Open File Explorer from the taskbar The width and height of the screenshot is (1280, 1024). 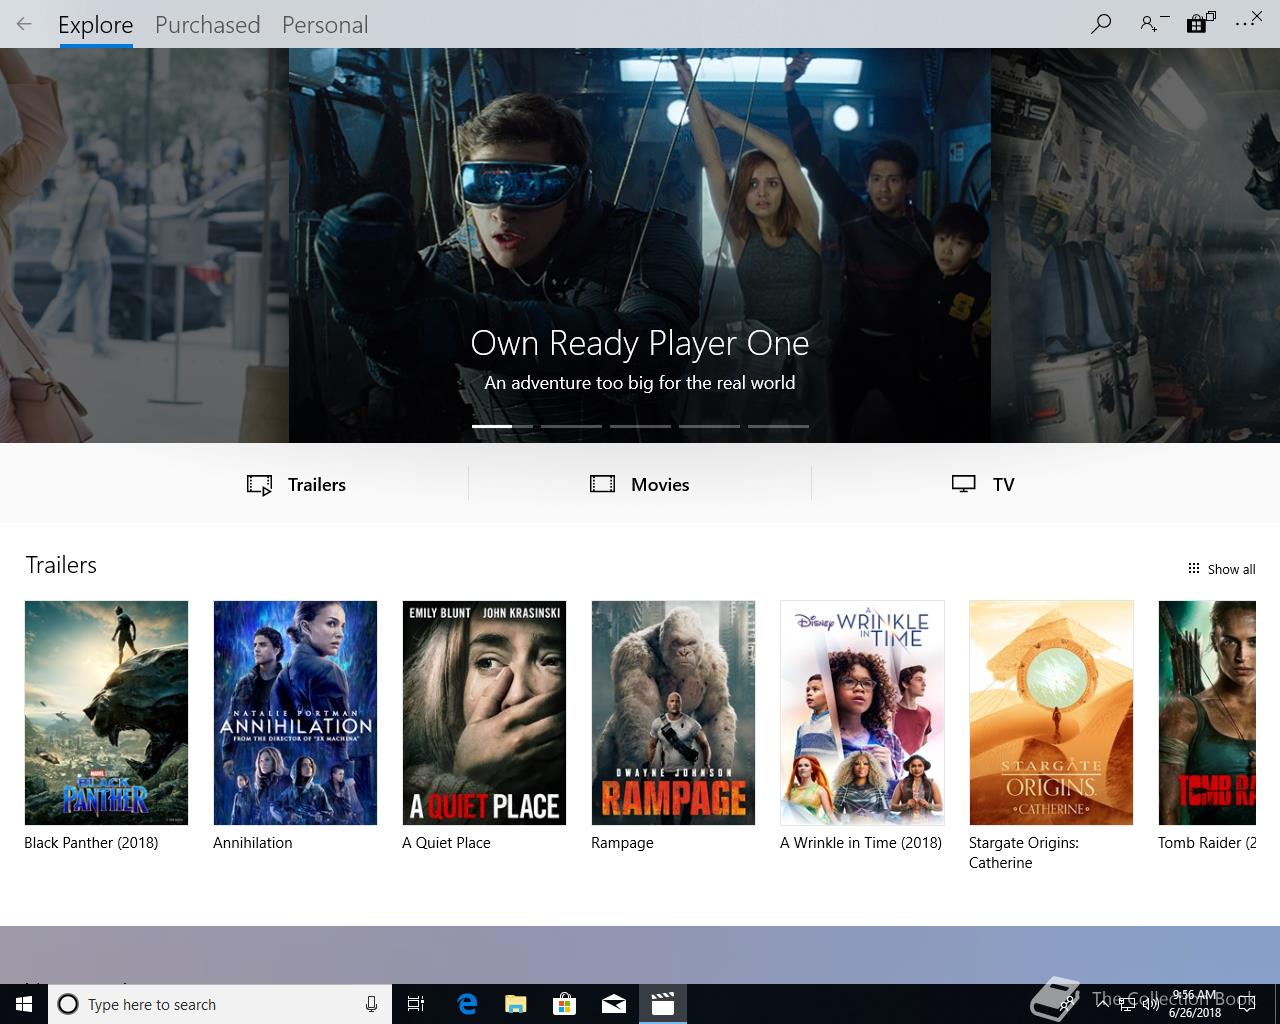tap(515, 1004)
